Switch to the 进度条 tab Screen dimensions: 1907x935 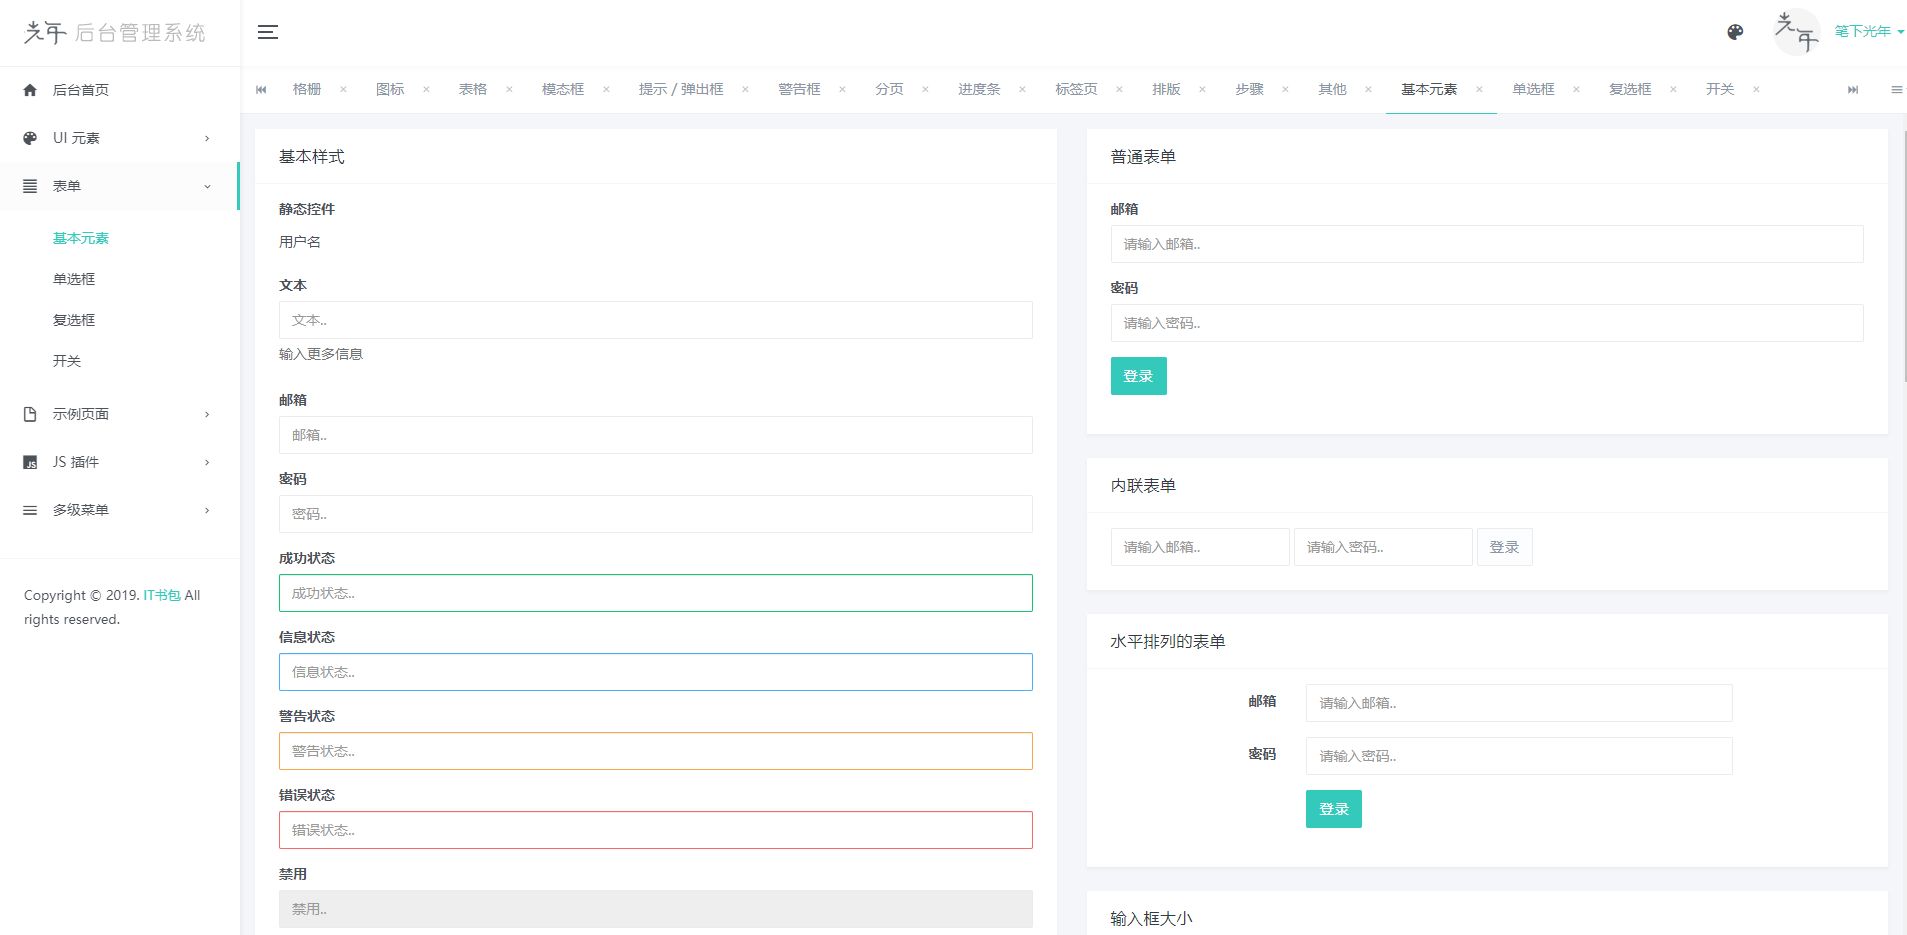tap(979, 90)
